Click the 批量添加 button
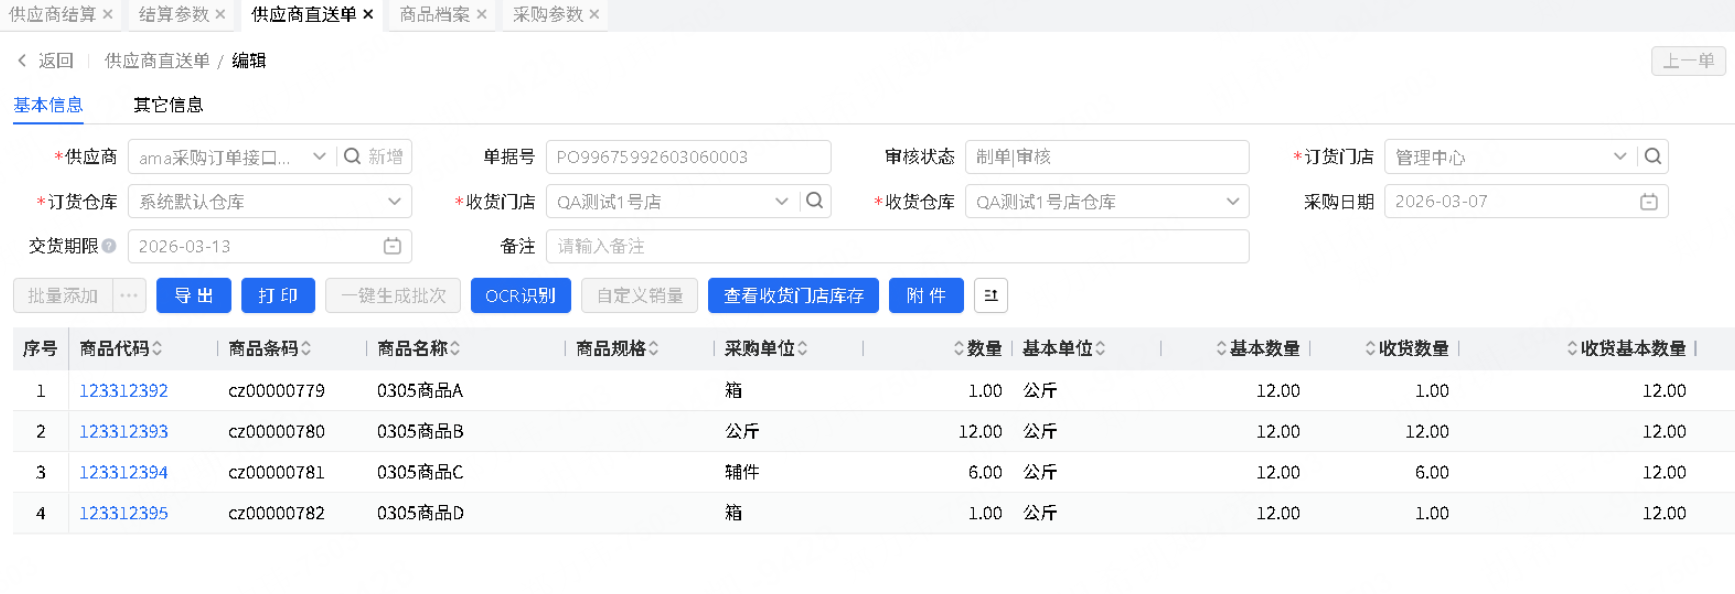This screenshot has width=1735, height=594. 63,296
